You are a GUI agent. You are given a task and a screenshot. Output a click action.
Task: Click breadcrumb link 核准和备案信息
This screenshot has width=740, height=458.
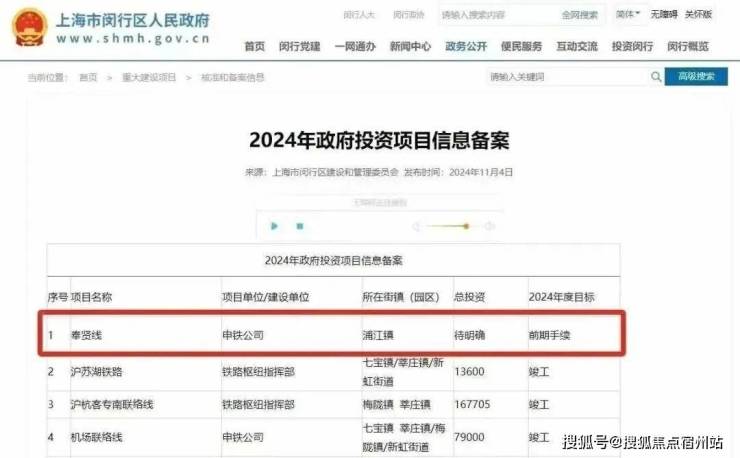click(232, 77)
